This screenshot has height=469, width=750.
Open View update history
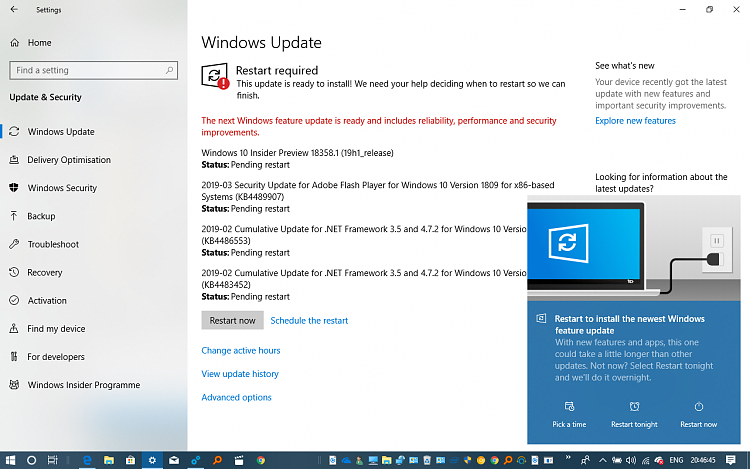240,374
